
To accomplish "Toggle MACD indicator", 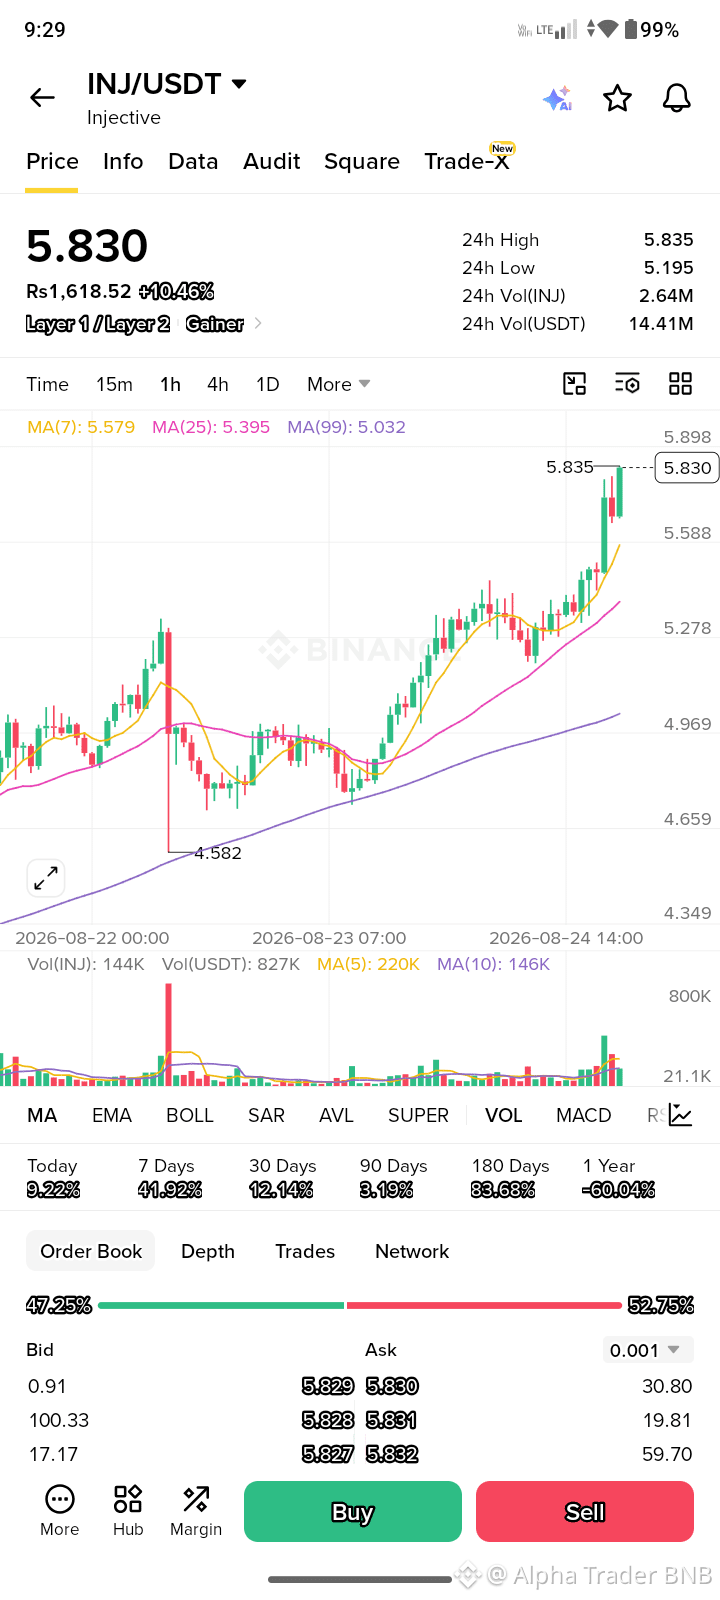I will pos(584,1115).
